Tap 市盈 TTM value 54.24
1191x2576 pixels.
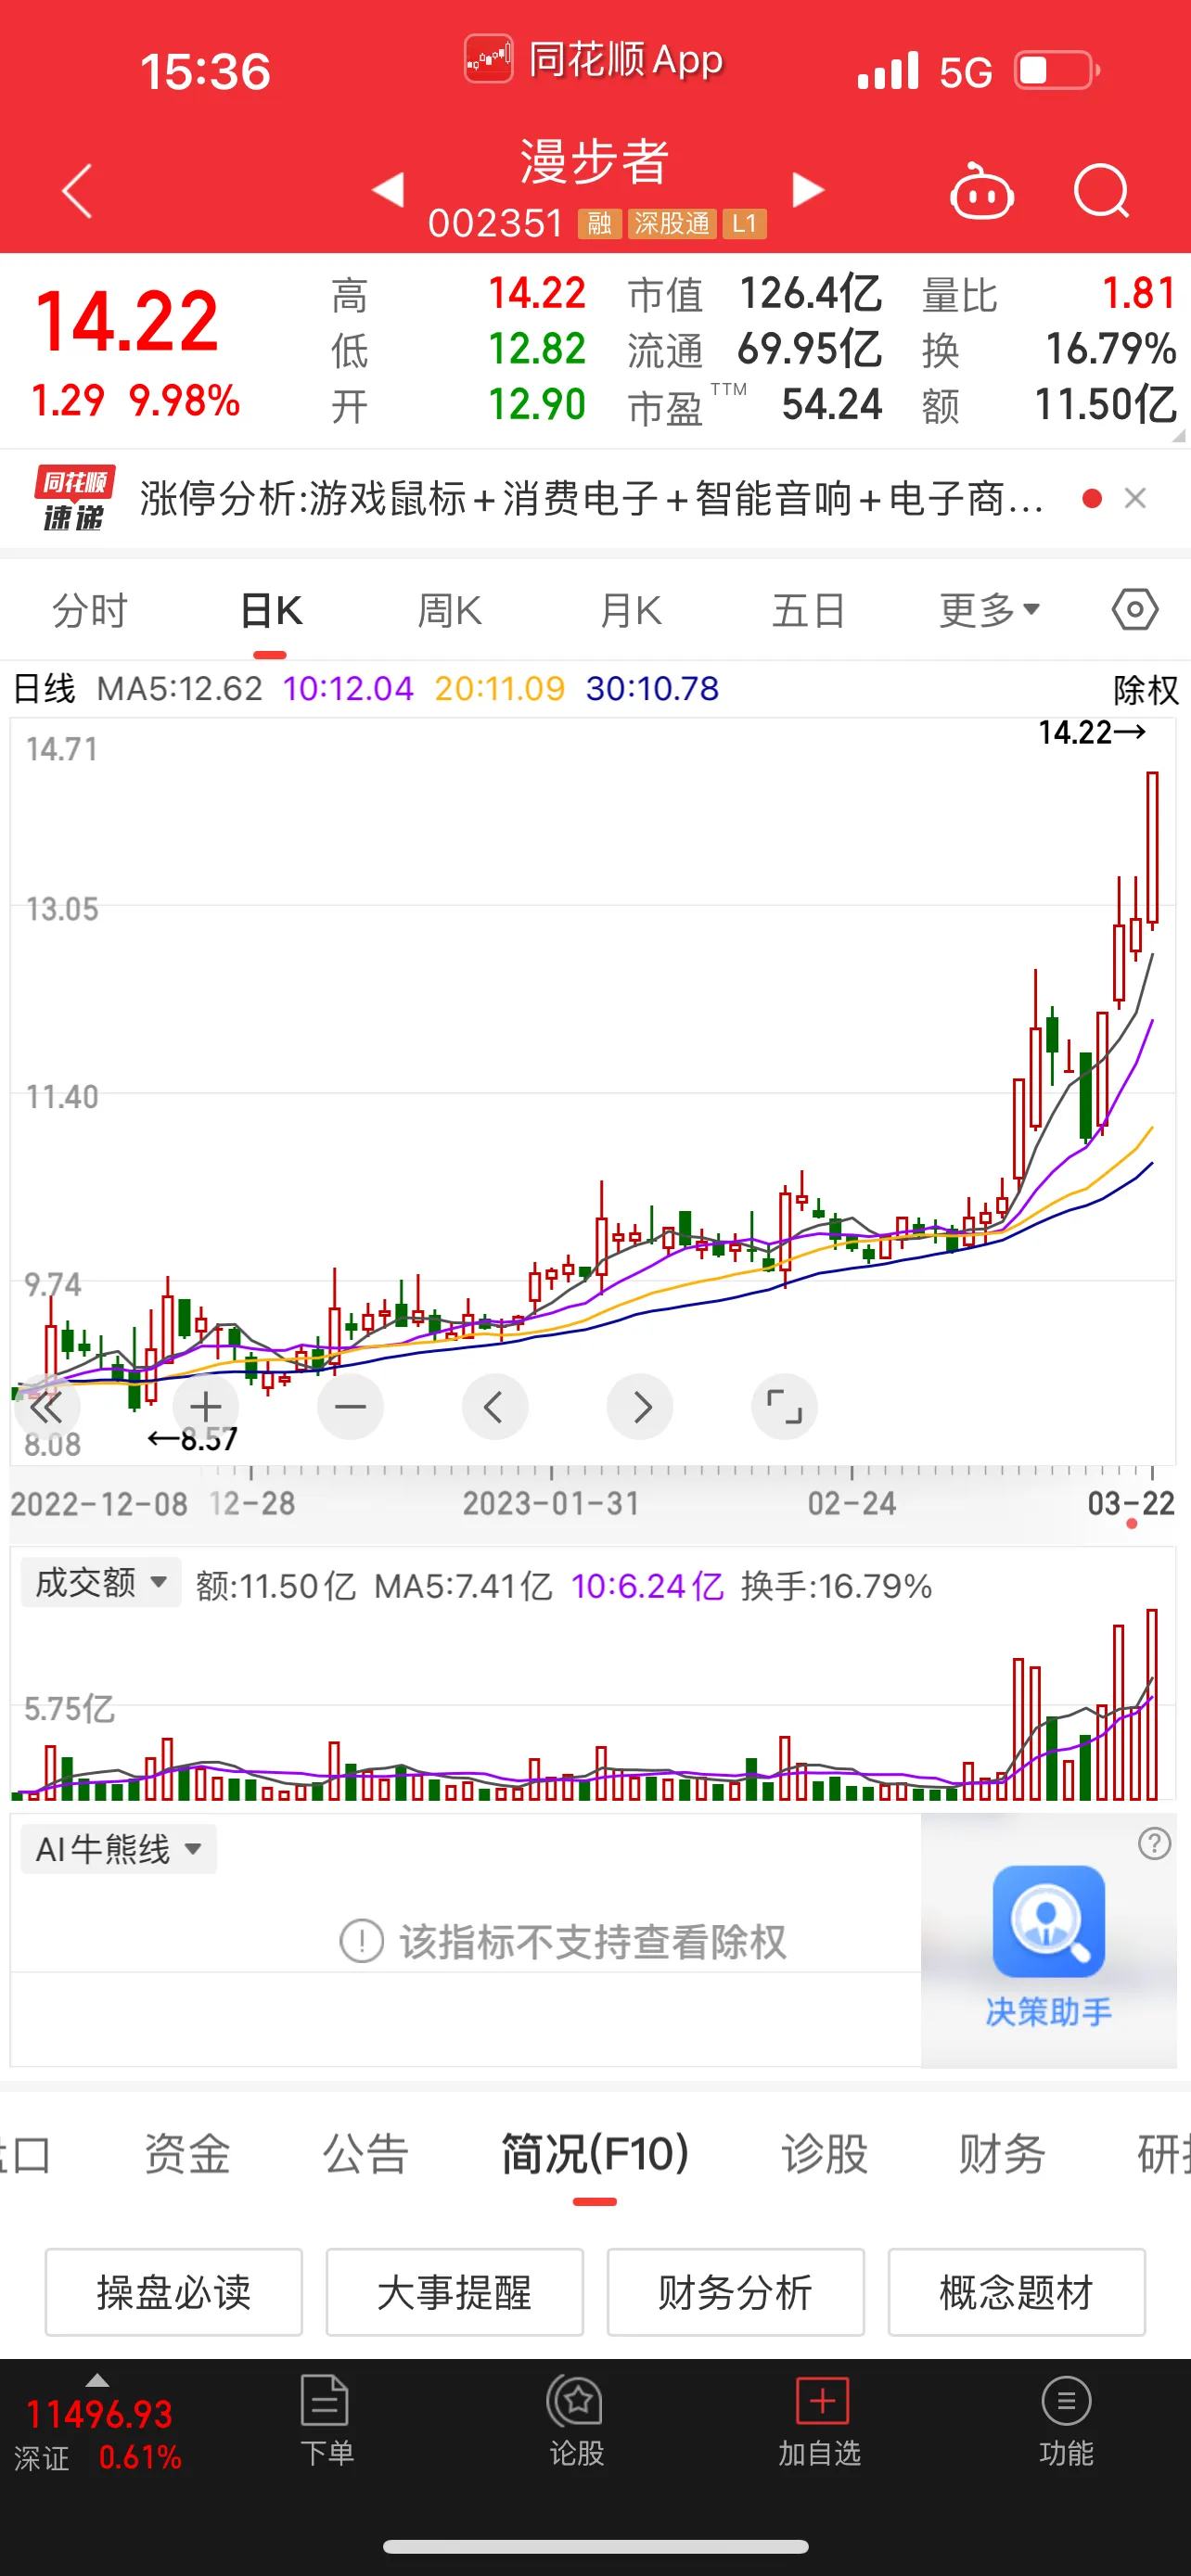tap(832, 405)
